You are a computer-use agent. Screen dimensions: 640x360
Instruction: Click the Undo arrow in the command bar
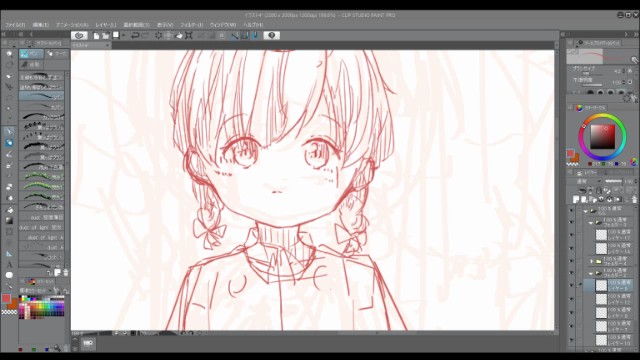click(135, 36)
